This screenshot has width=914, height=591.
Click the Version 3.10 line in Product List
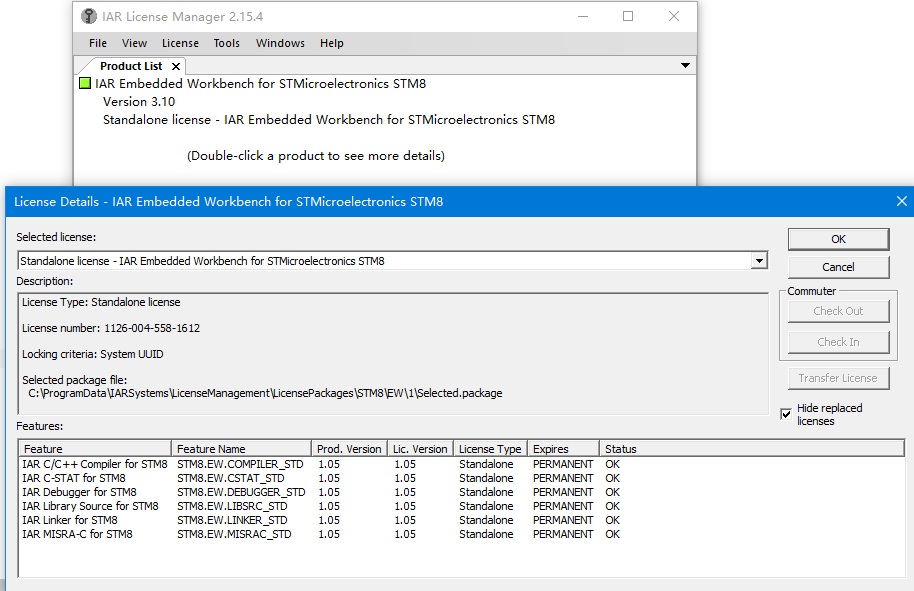point(139,101)
